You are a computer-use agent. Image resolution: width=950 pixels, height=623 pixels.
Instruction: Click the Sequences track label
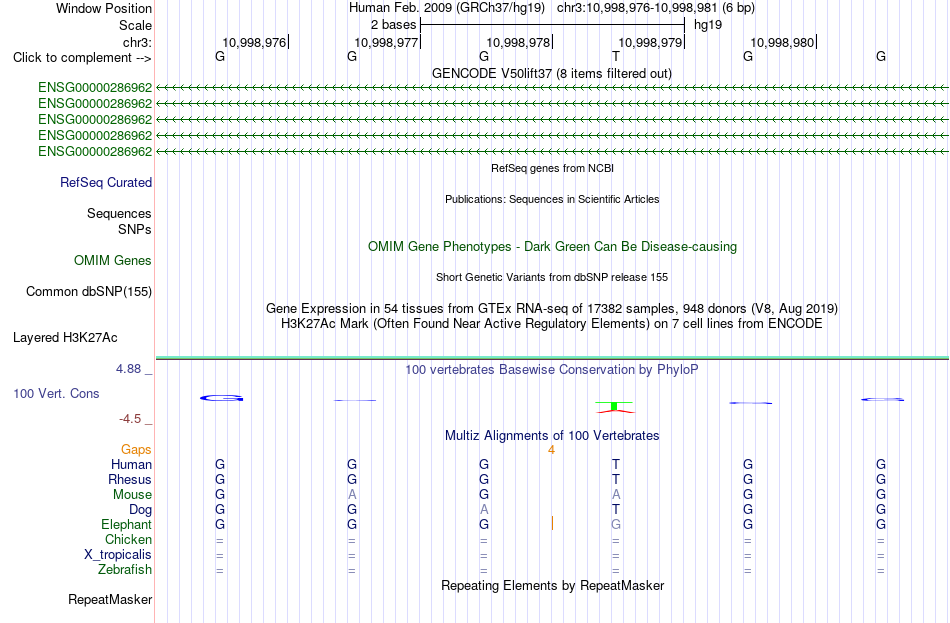(x=119, y=213)
